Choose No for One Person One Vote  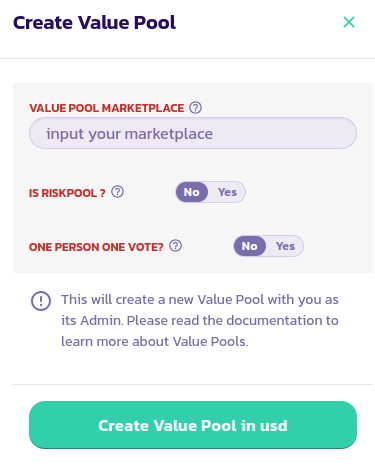tap(249, 246)
